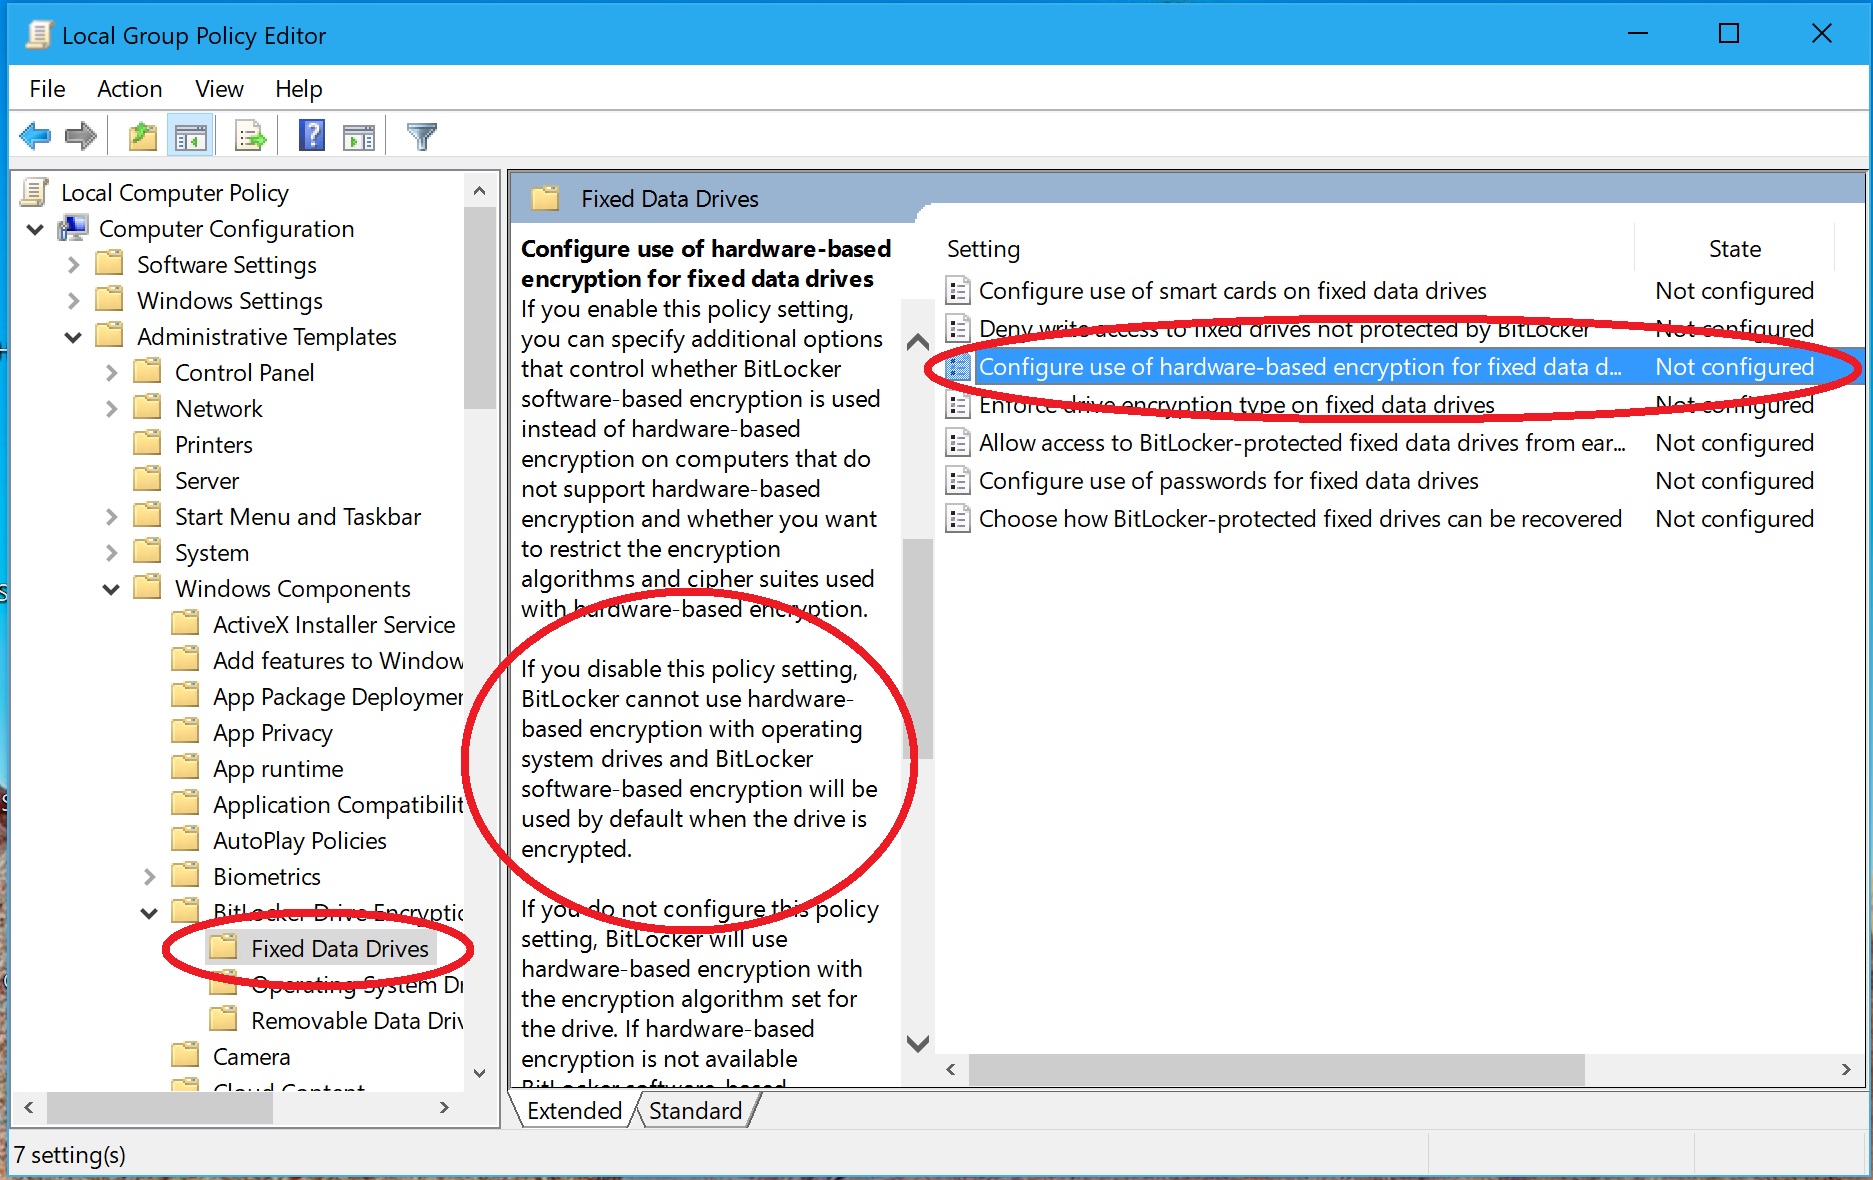Expand the Start Menu and Taskbar node
Screen dimensions: 1873x1180
(x=111, y=517)
